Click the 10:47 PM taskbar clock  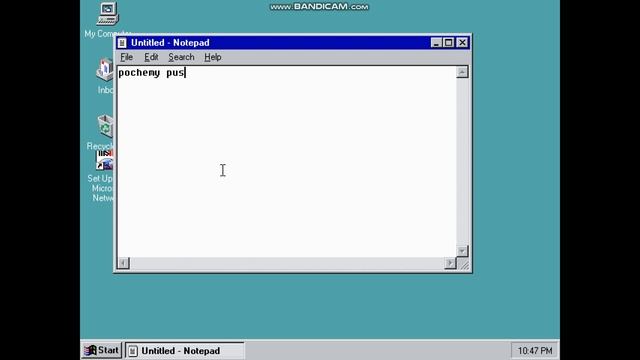(535, 351)
